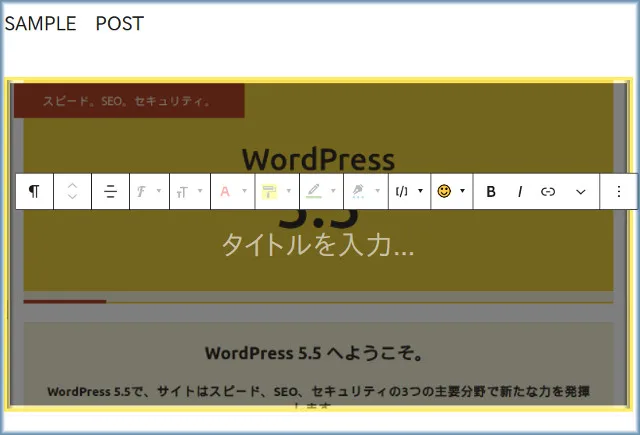Expand the background color dropdown arrow

point(289,191)
